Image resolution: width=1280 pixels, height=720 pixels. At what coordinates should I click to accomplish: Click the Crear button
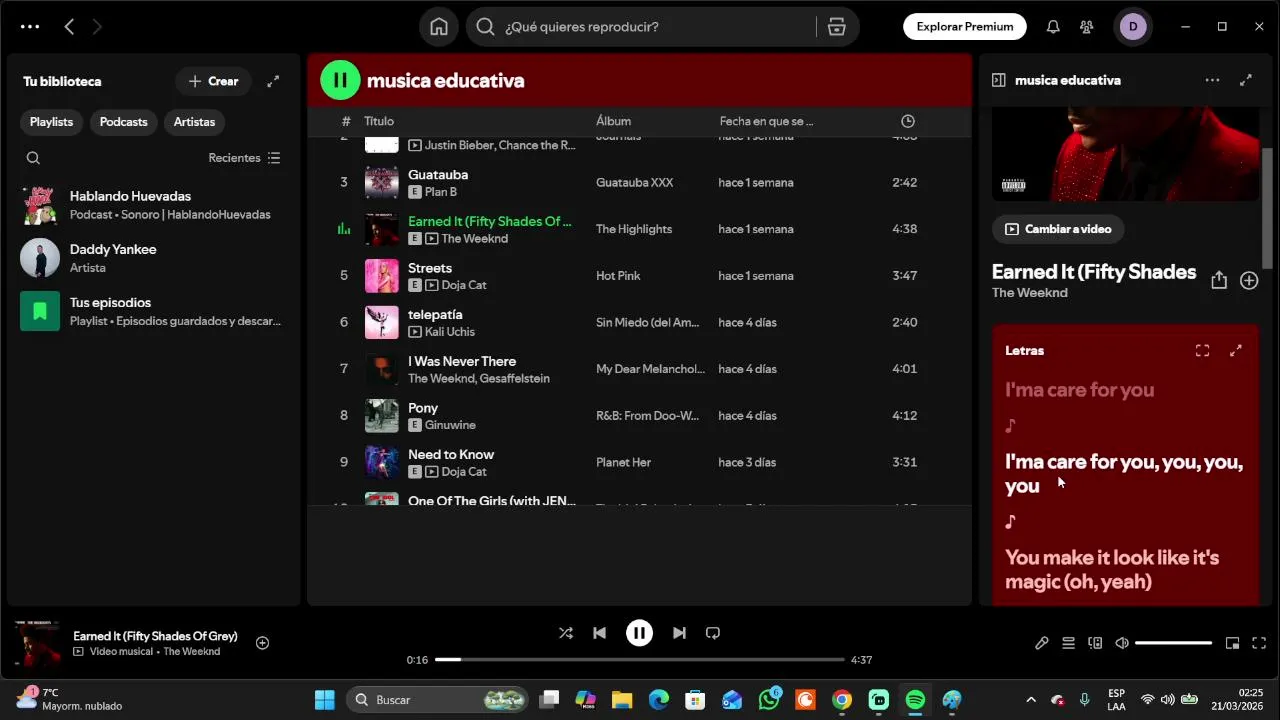coord(213,81)
